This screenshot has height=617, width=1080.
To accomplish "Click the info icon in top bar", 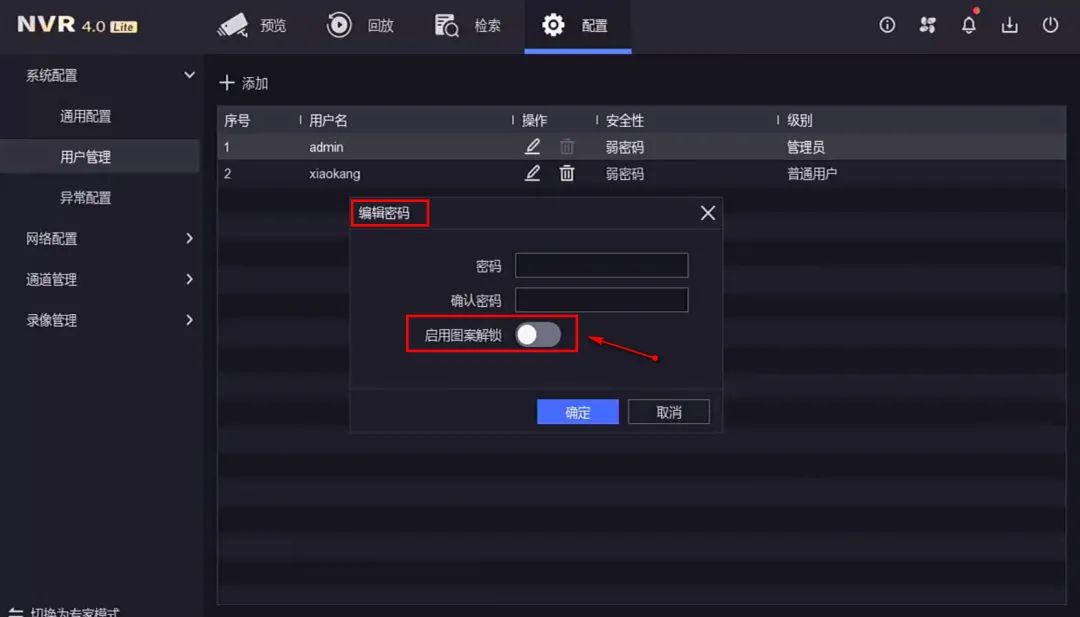I will coord(887,26).
